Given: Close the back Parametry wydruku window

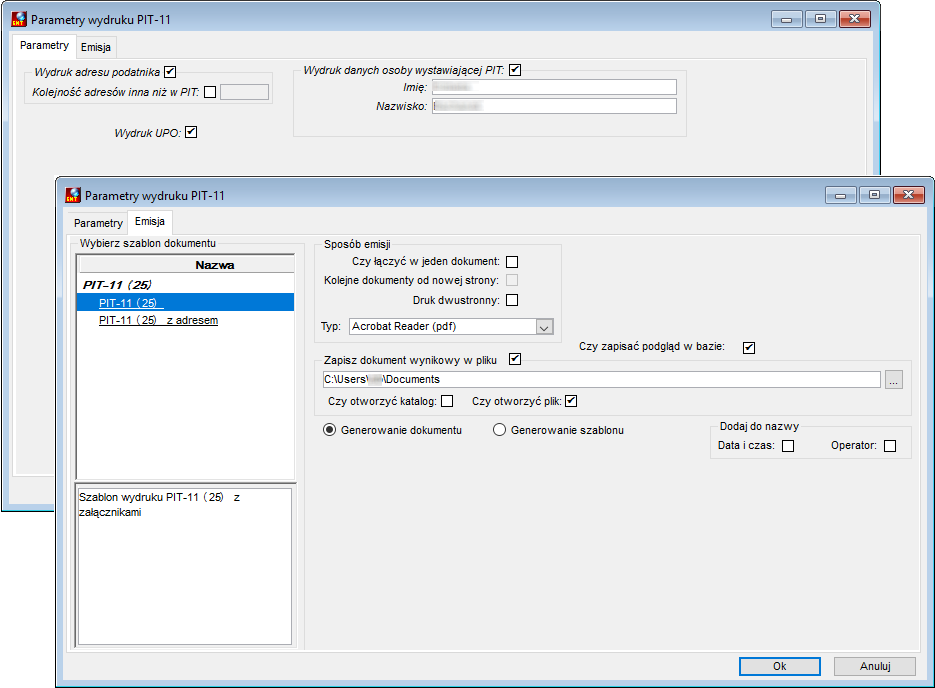Looking at the screenshot, I should pos(854,19).
